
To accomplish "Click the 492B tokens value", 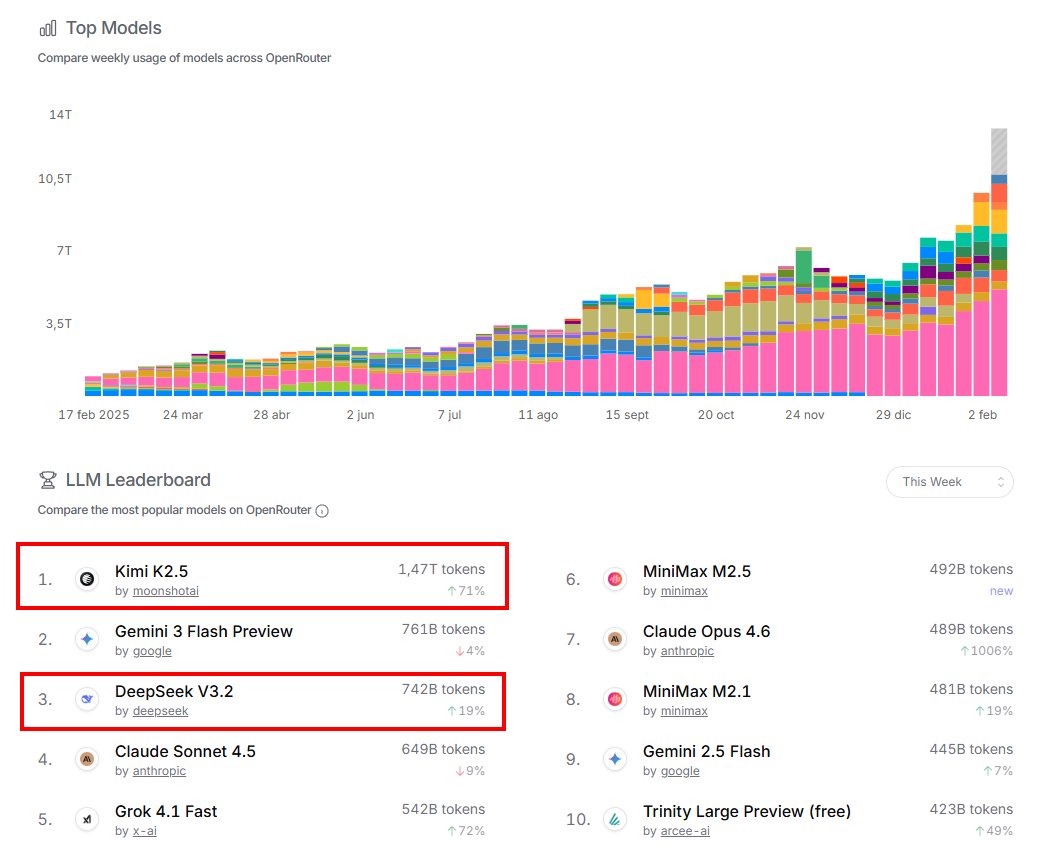I will click(x=971, y=570).
